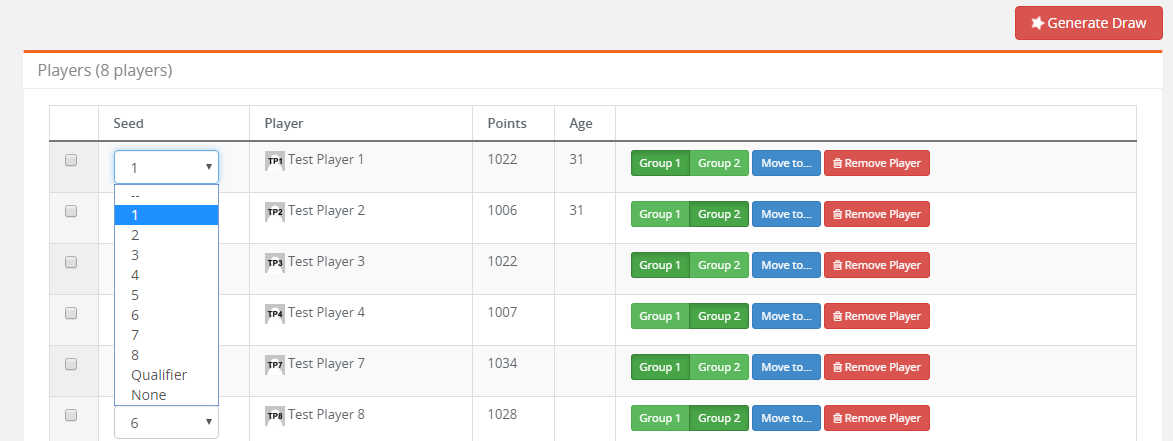The image size is (1173, 441).
Task: Select the checkbox for Test Player 8
Action: [71, 415]
